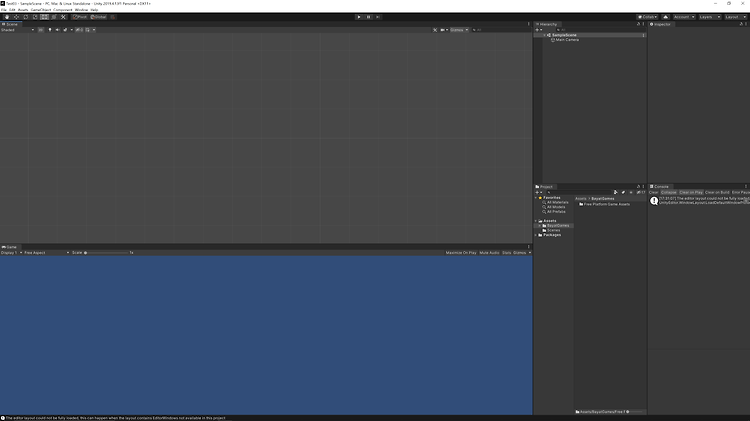
Task: Open SampleScene options (three dots)
Action: tap(643, 35)
